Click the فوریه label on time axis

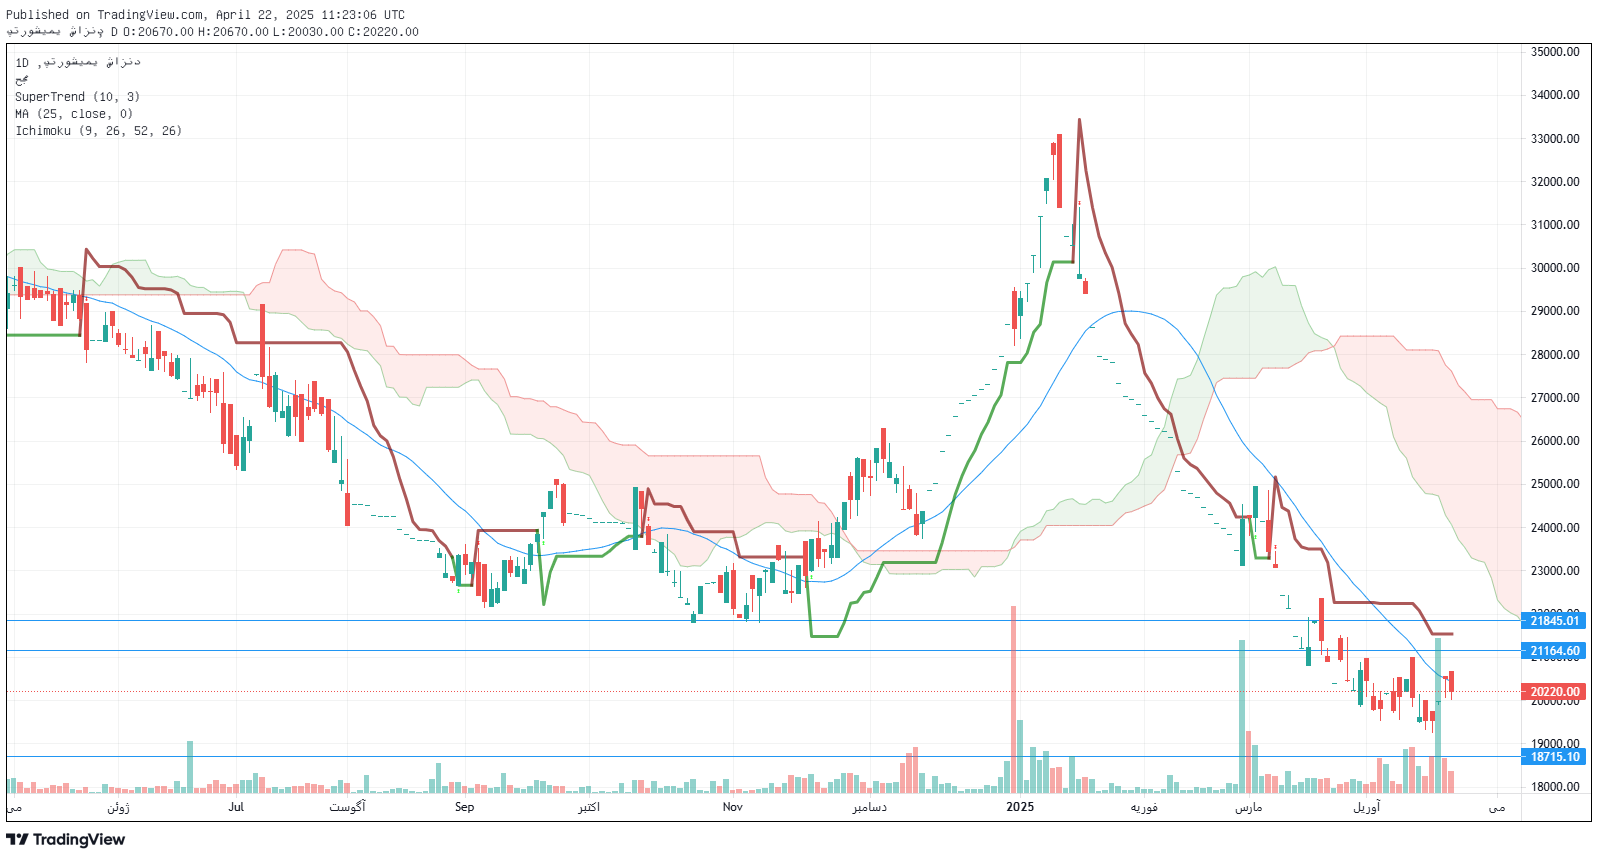tap(1144, 807)
